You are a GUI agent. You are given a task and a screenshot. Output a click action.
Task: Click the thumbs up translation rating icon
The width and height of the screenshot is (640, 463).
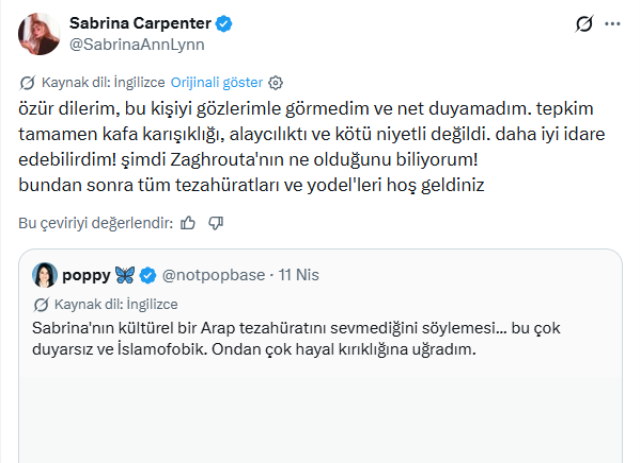tap(188, 223)
